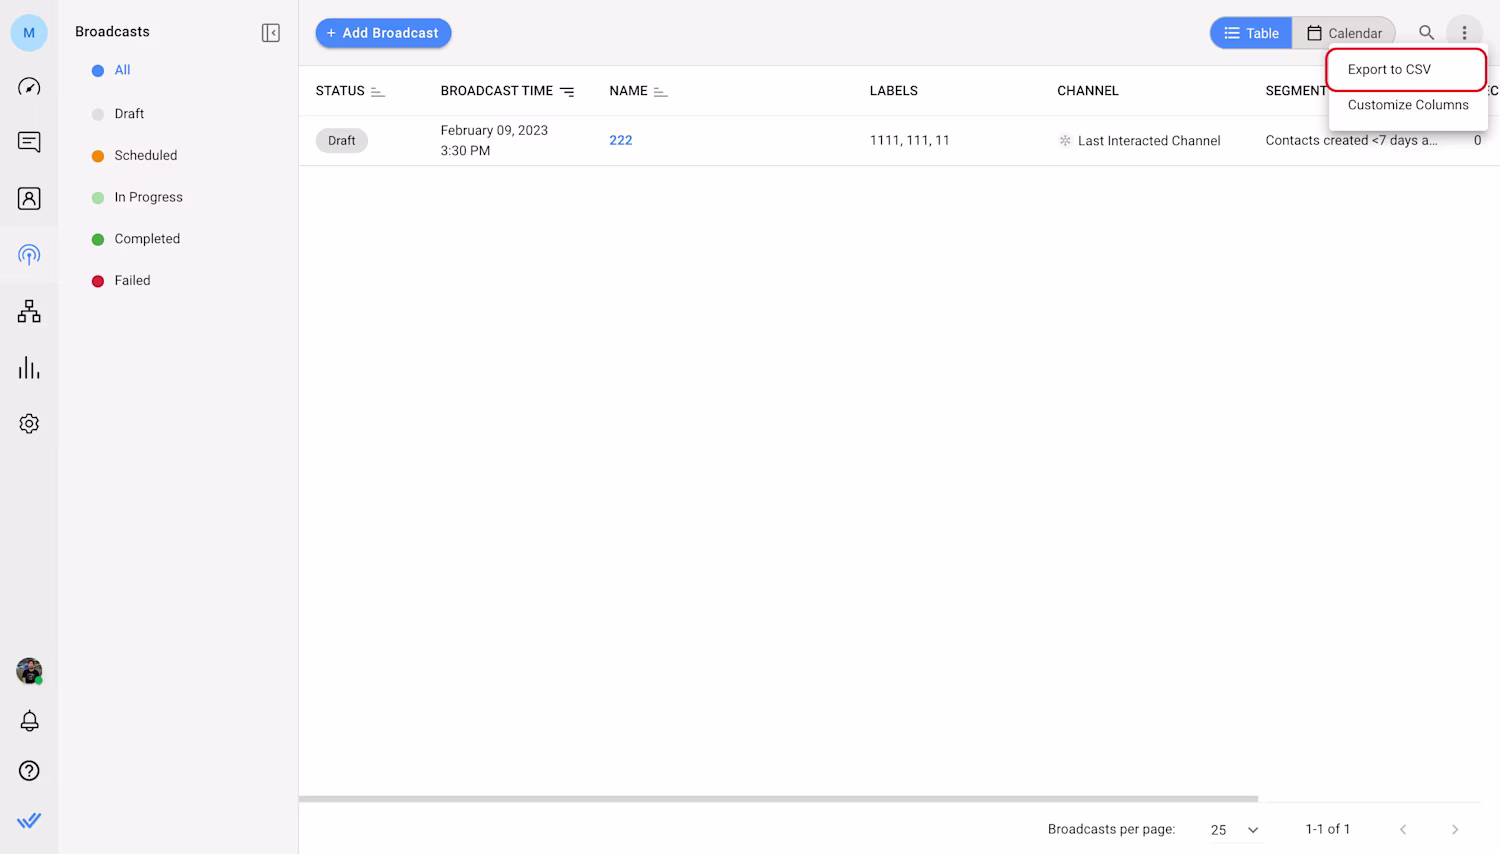Select Export to CSV menu option
This screenshot has width=1500, height=854.
(x=1389, y=69)
